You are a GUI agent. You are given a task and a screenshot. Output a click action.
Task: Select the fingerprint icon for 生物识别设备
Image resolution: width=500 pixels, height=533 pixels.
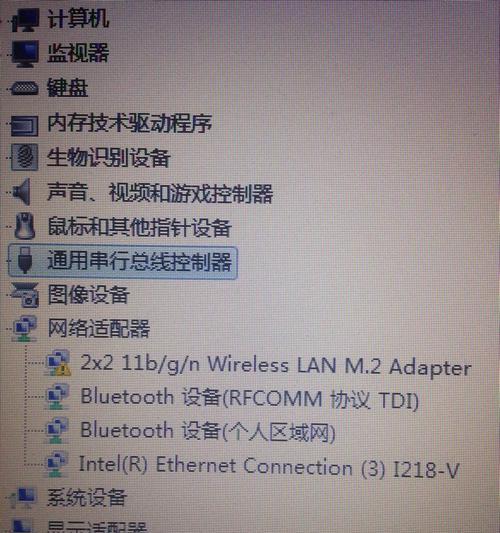click(x=24, y=157)
